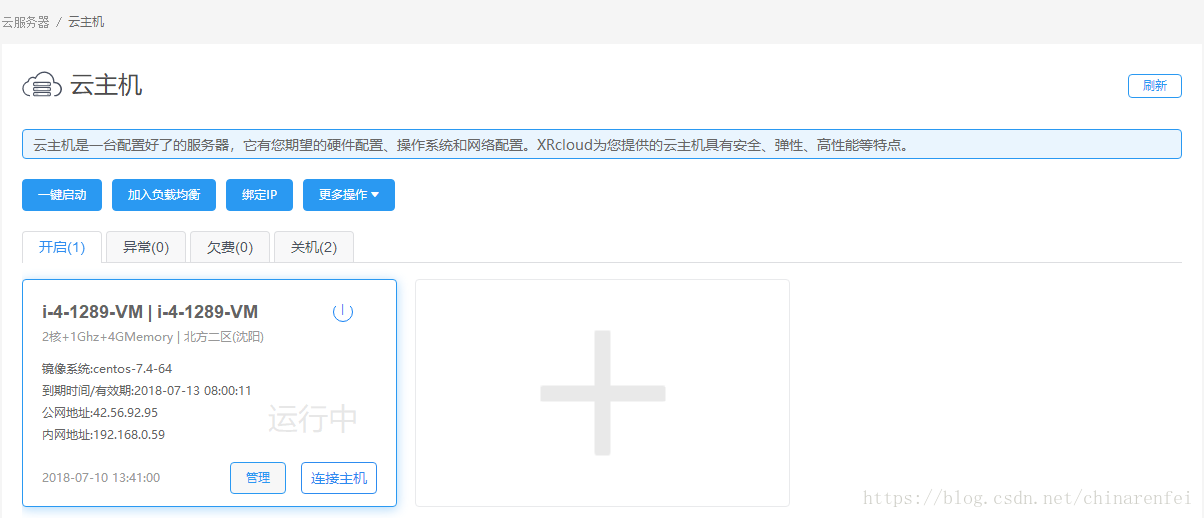This screenshot has width=1204, height=518.
Task: Click the power icon on the i-4-1289-VM card
Action: (343, 312)
